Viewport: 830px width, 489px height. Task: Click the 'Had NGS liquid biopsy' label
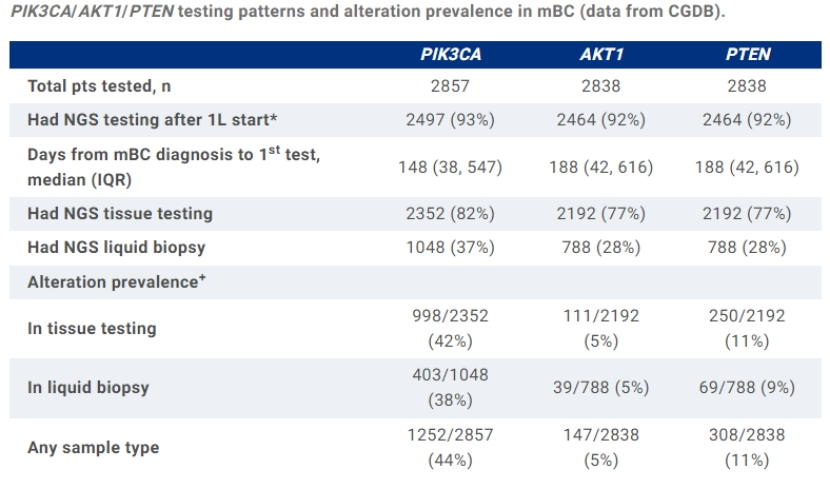(118, 246)
